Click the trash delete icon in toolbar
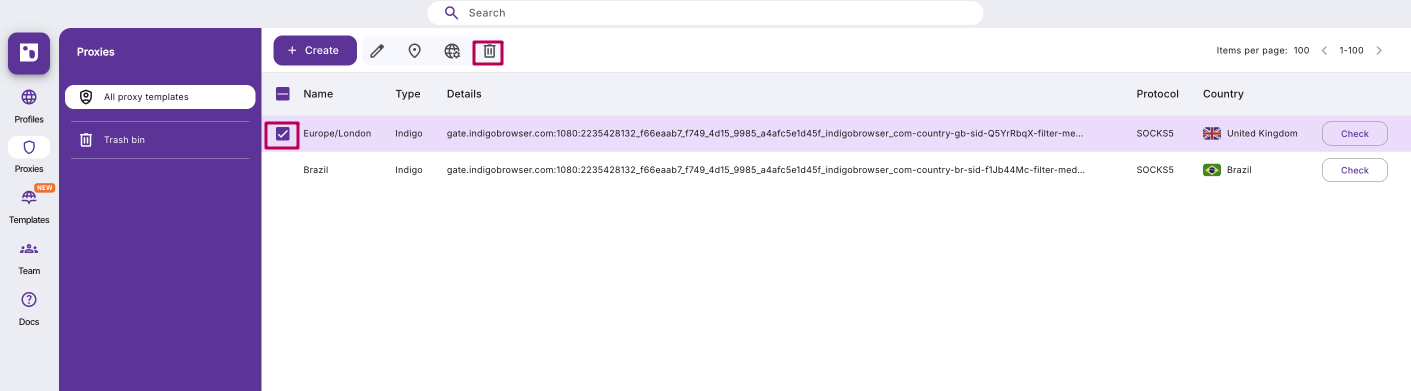The image size is (1411, 391). click(x=489, y=51)
